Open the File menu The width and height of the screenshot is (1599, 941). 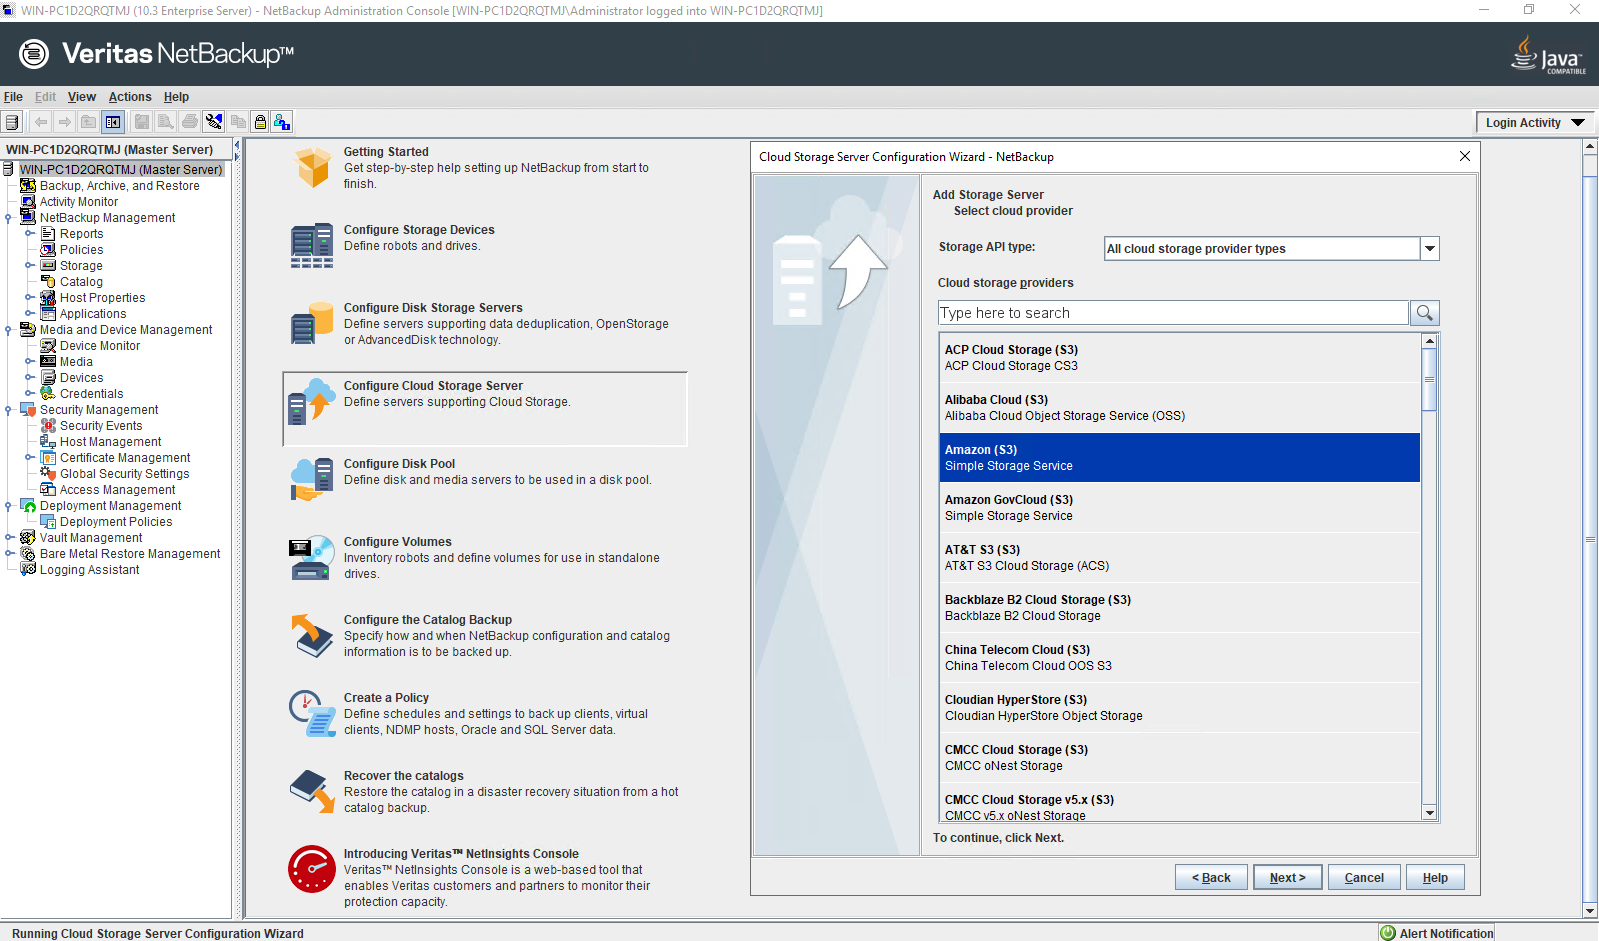(13, 97)
